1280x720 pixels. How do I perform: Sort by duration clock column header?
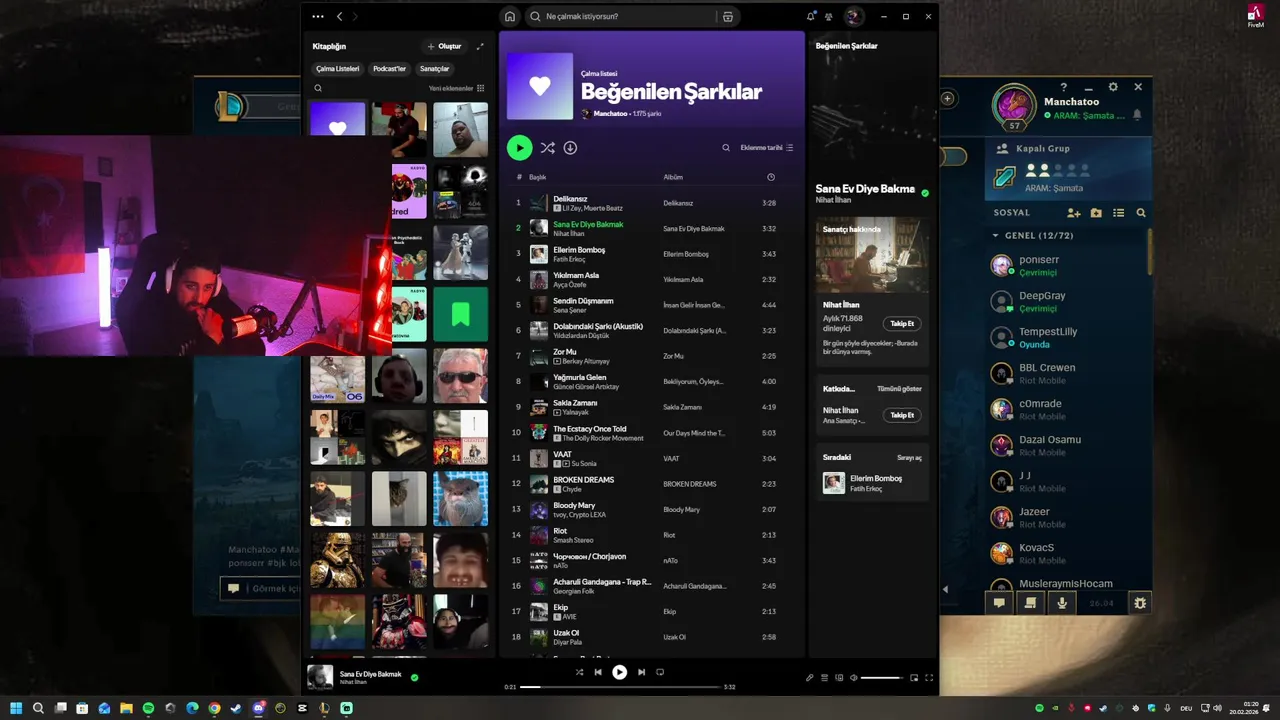[771, 177]
